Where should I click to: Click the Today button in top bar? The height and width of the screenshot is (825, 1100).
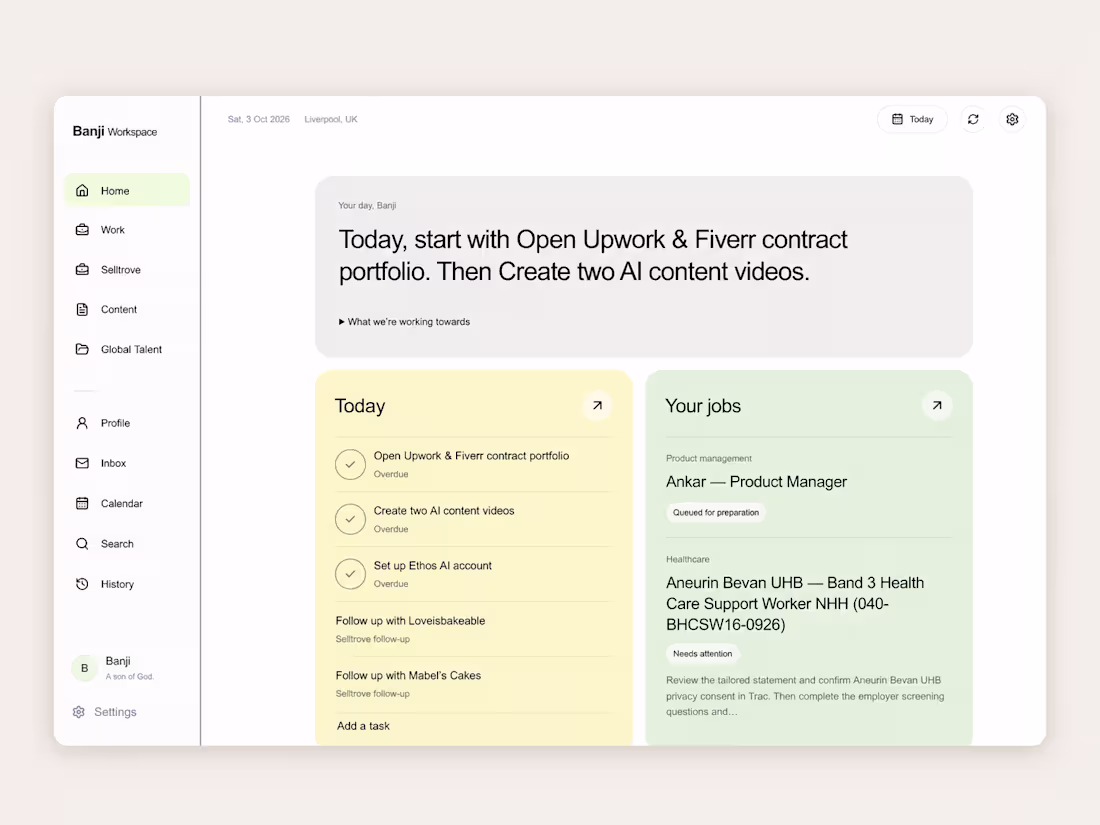[x=912, y=119]
